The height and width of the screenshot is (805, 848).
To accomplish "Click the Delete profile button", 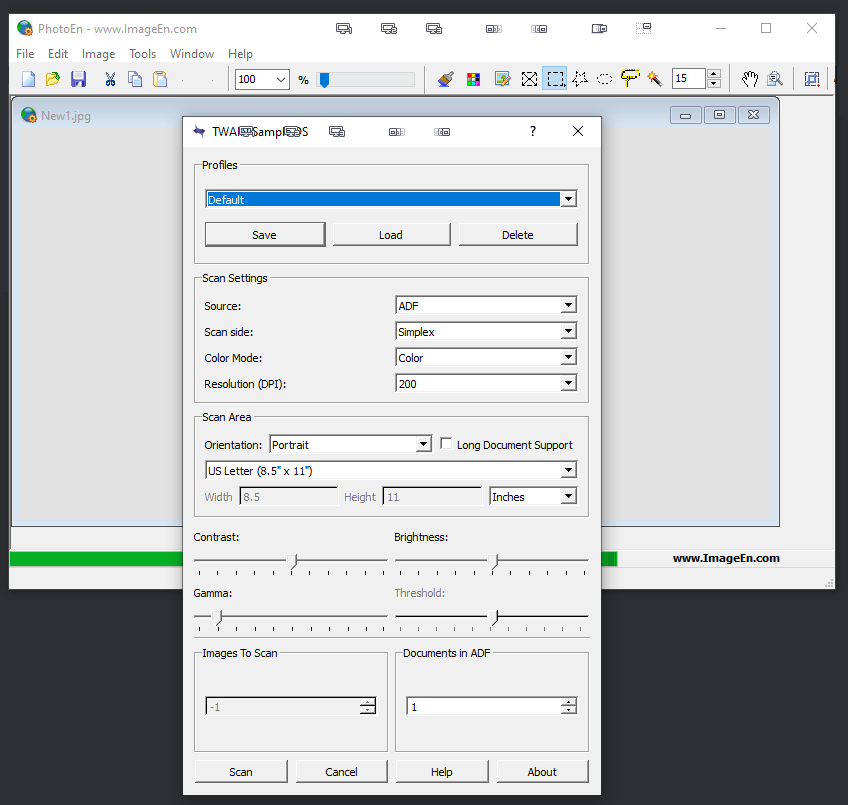I will coord(518,234).
